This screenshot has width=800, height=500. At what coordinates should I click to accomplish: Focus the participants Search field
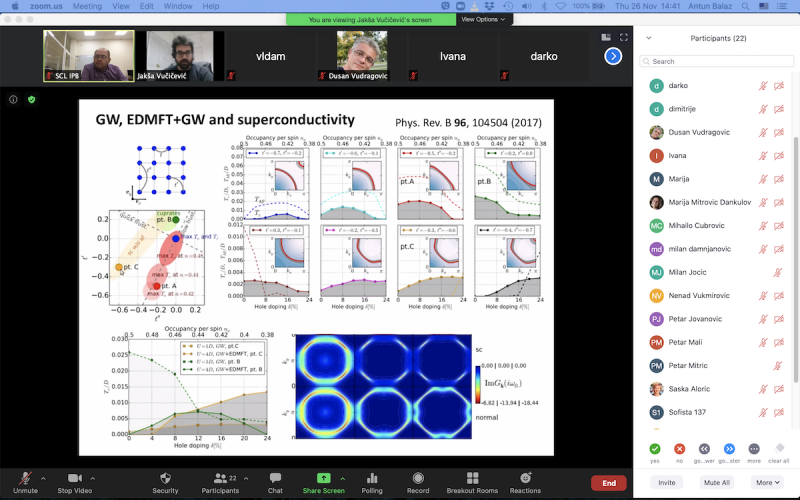click(716, 61)
